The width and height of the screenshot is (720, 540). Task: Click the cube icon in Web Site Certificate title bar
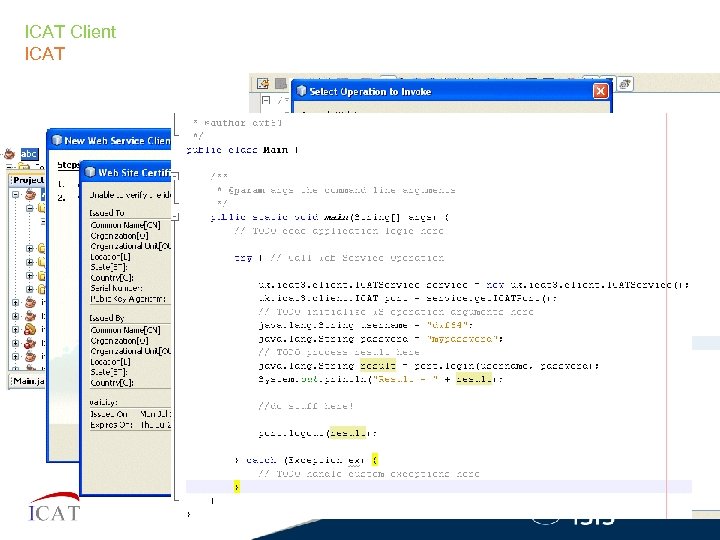pos(90,172)
